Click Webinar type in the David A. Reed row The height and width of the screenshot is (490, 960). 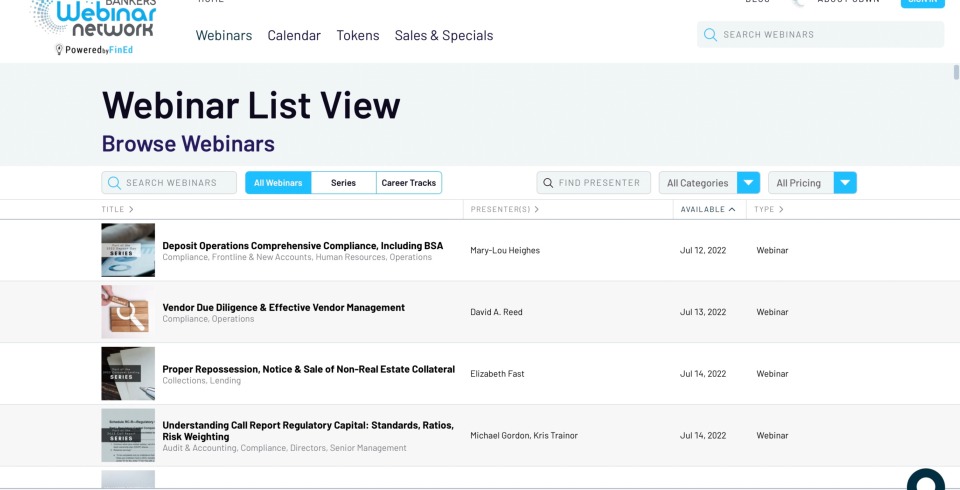click(772, 312)
